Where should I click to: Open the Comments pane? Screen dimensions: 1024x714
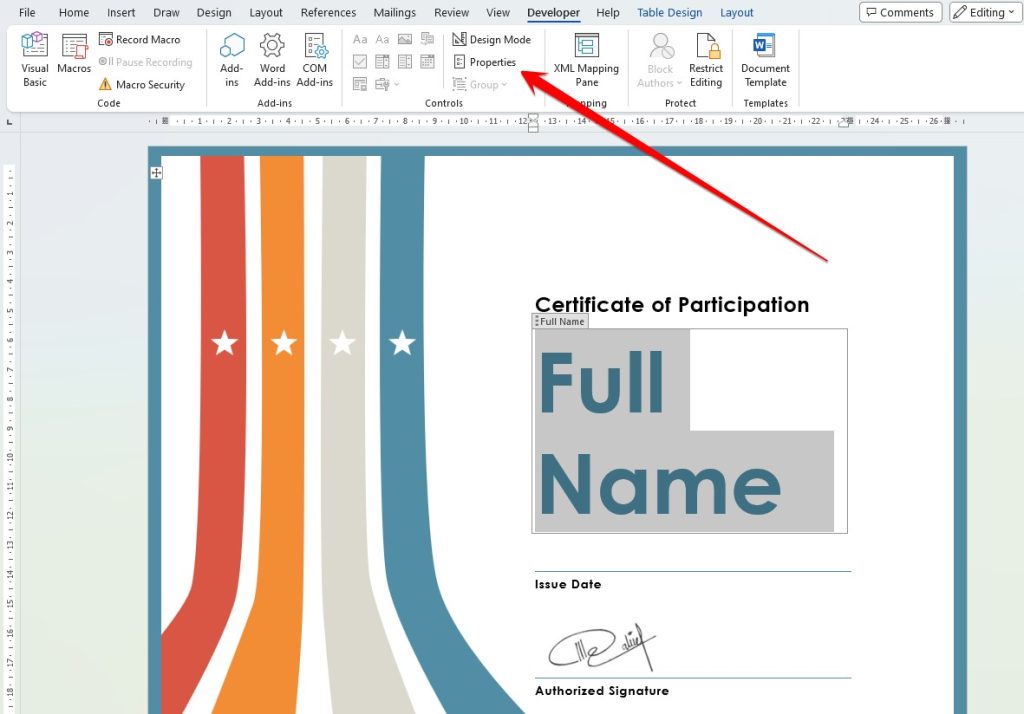[899, 12]
